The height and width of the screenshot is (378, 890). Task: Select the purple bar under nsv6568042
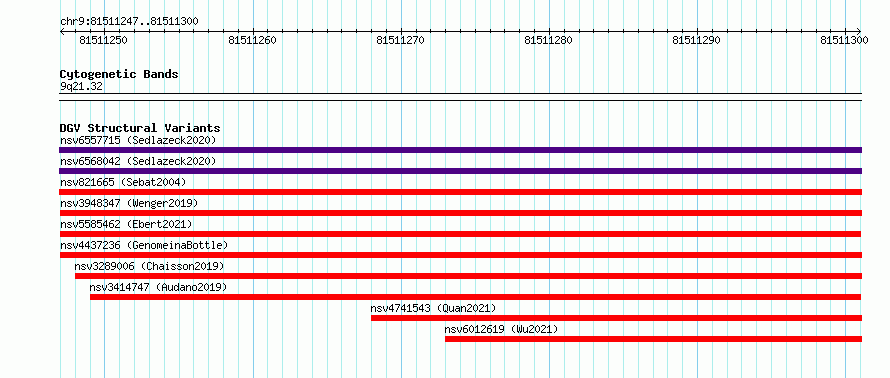click(x=460, y=171)
